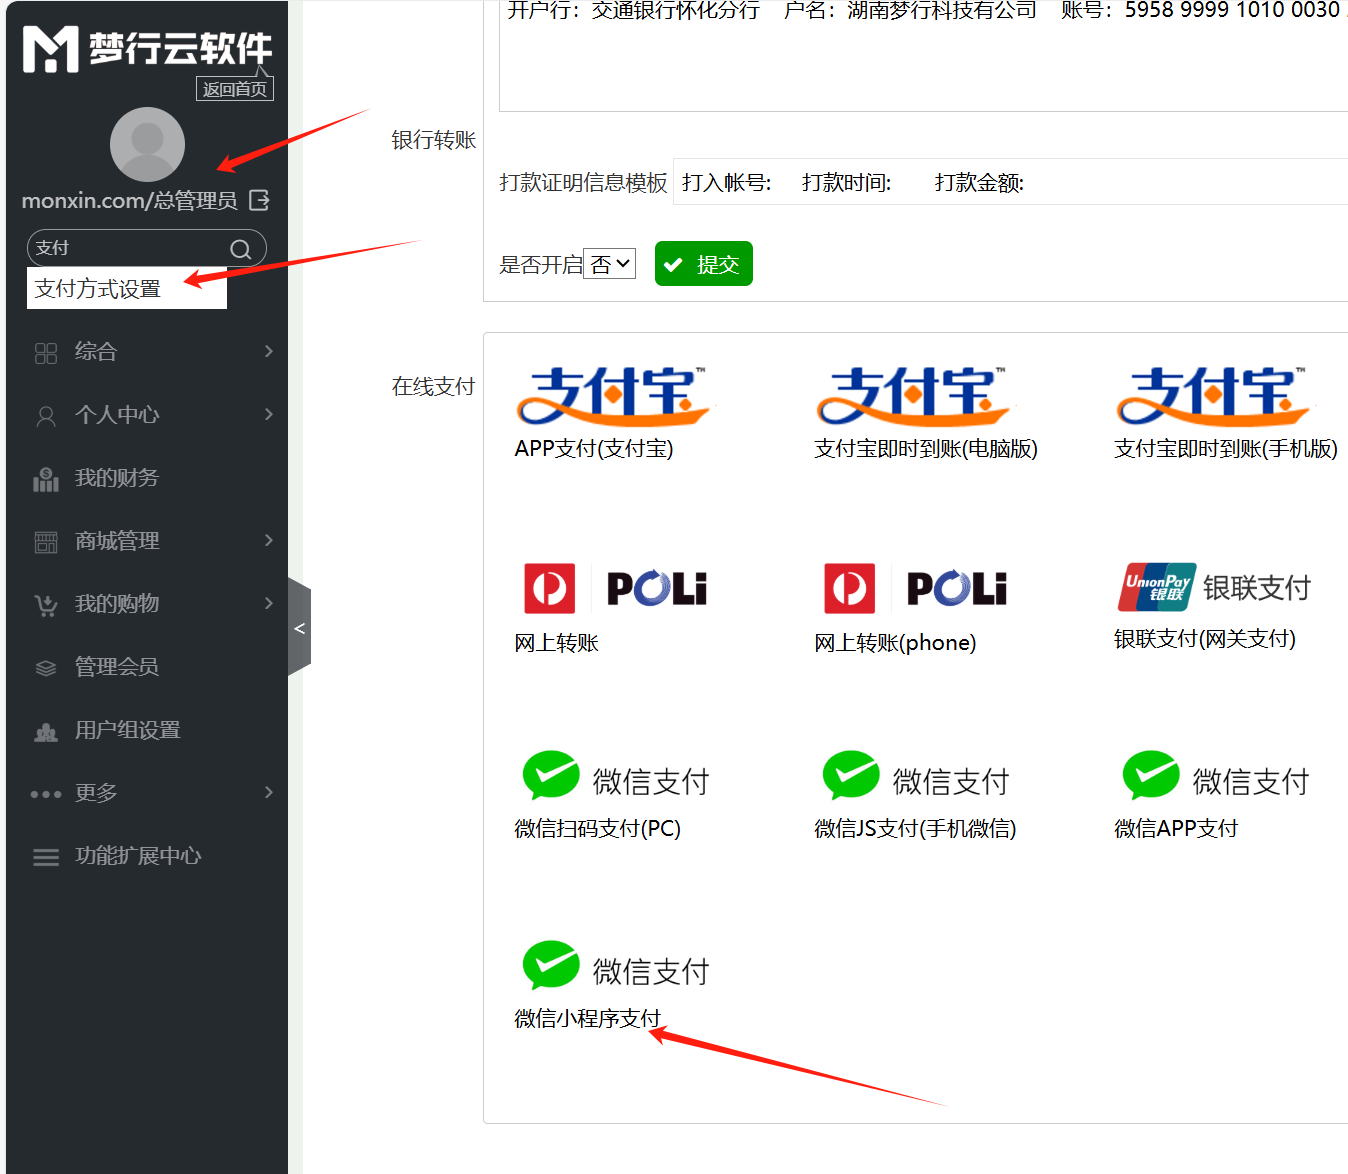Open the user avatar profile picture
Viewport: 1348px width, 1174px height.
pyautogui.click(x=147, y=145)
